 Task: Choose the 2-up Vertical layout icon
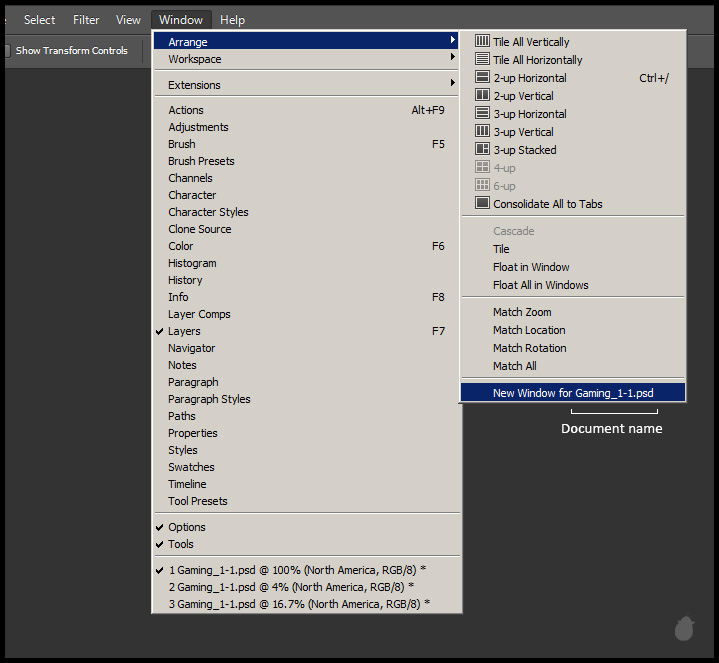click(482, 96)
